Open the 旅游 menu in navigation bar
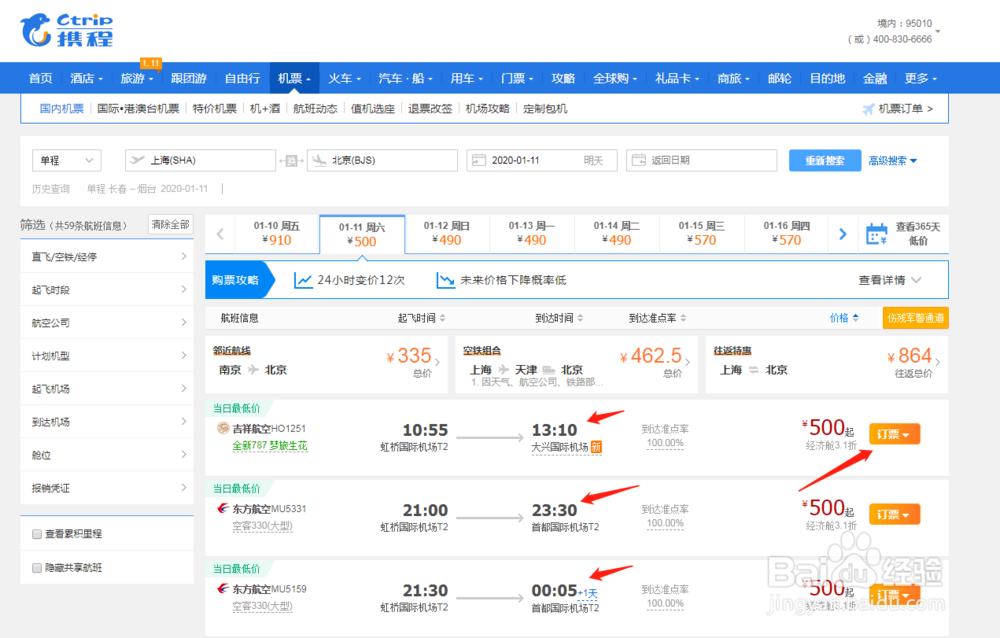The width and height of the screenshot is (1000, 638). click(x=136, y=78)
